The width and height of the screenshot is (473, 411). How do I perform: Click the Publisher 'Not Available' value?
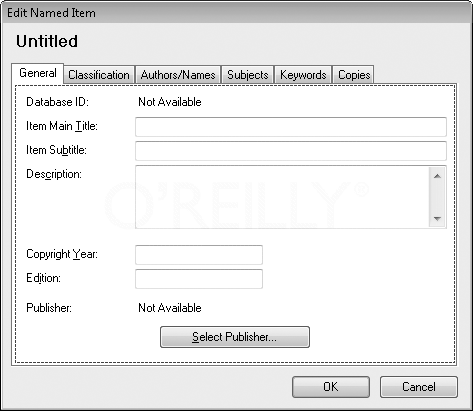170,308
